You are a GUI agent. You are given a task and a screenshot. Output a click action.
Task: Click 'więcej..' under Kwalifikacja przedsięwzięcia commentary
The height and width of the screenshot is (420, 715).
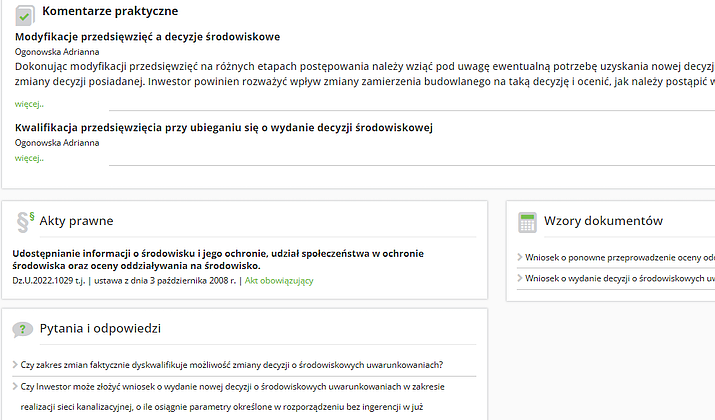coord(29,158)
